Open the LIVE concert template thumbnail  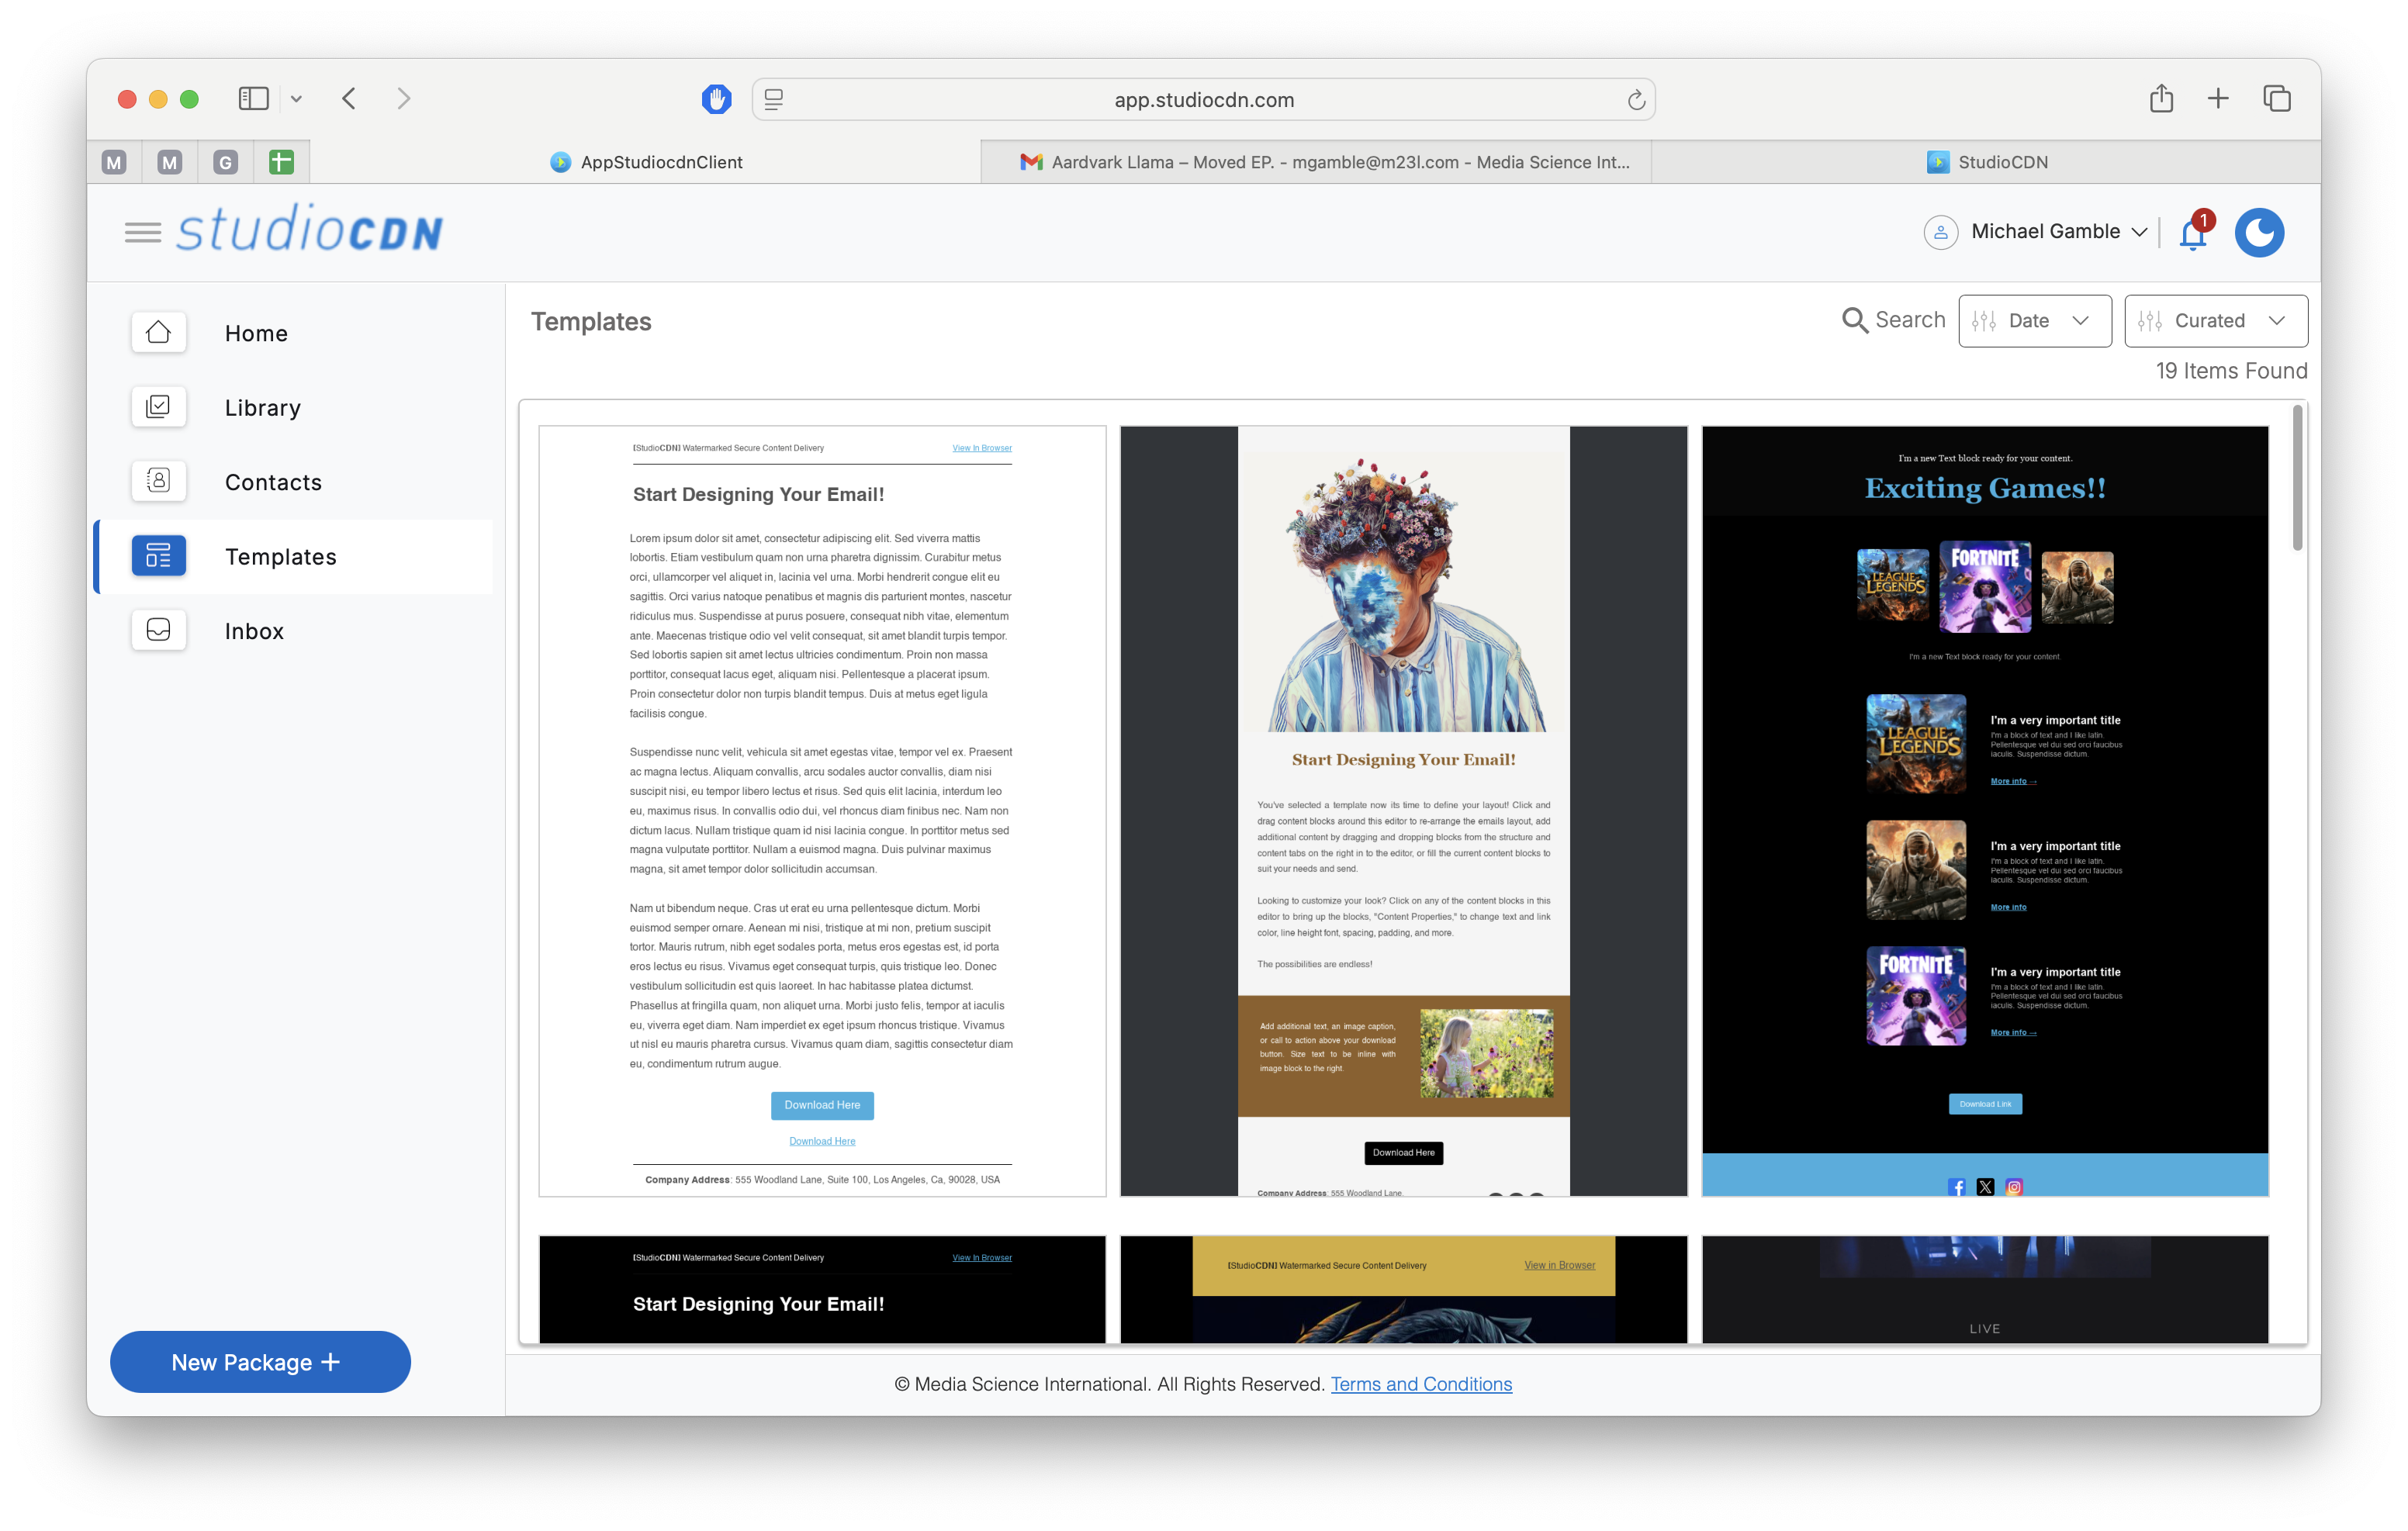(x=1985, y=1289)
